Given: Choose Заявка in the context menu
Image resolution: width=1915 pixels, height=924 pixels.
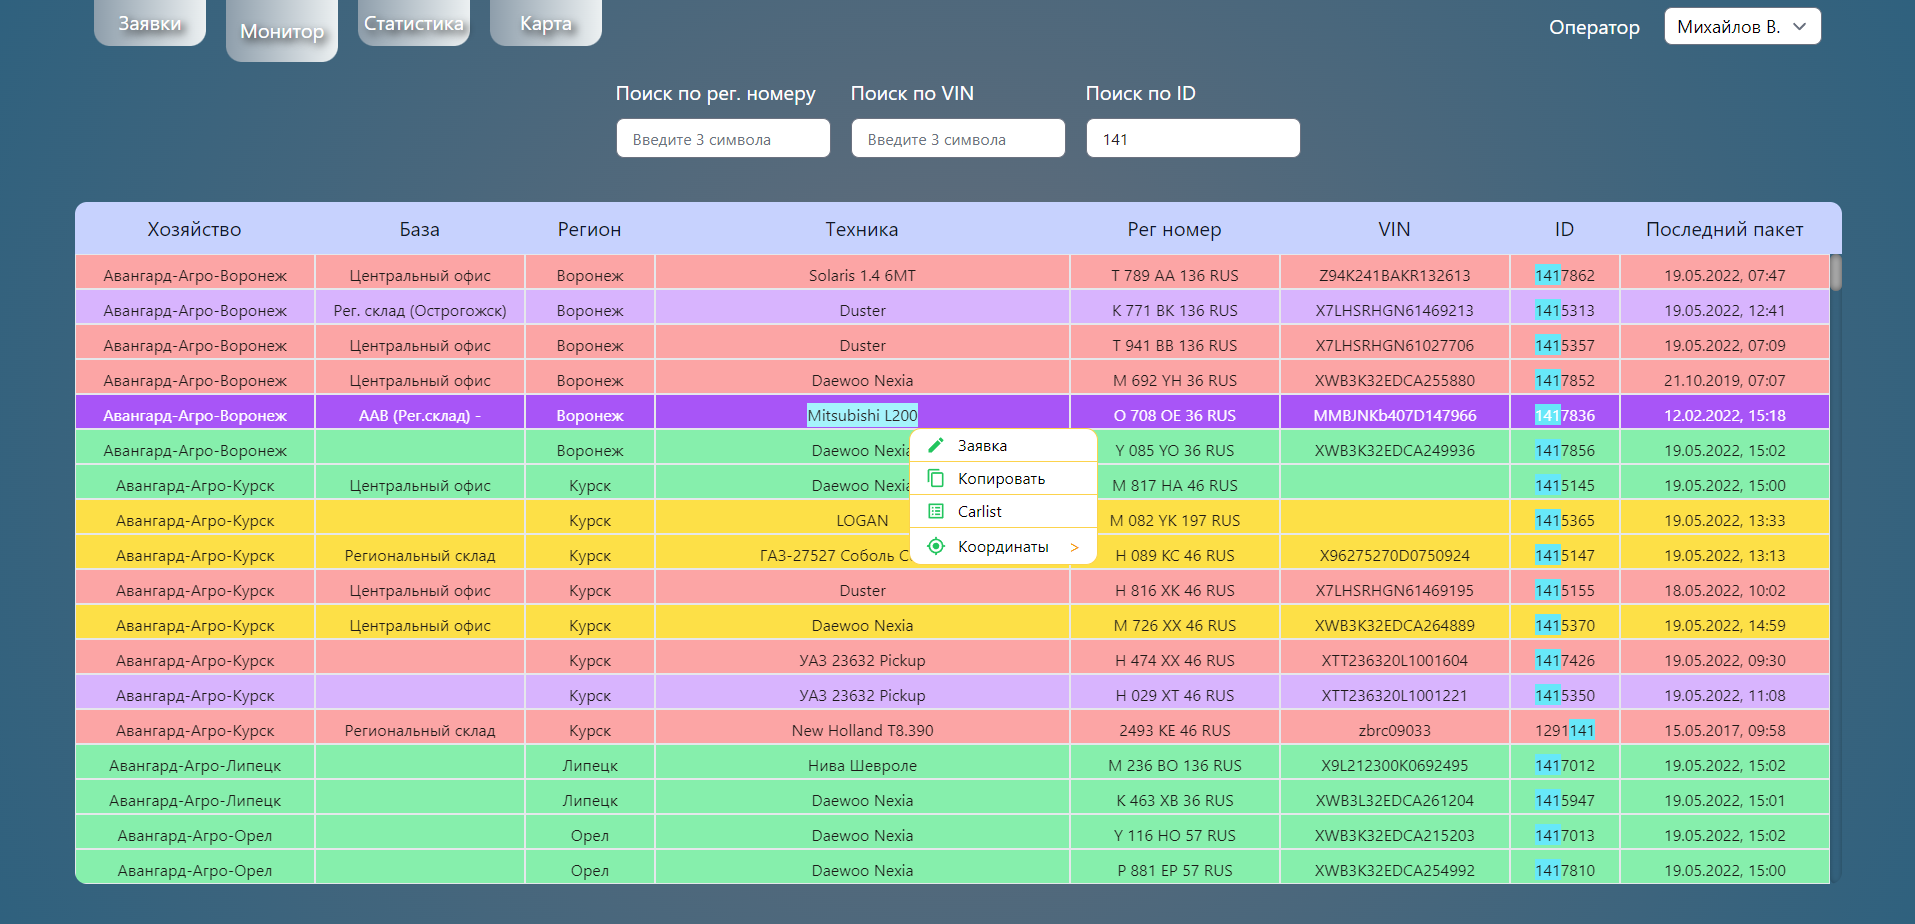Looking at the screenshot, I should point(983,445).
